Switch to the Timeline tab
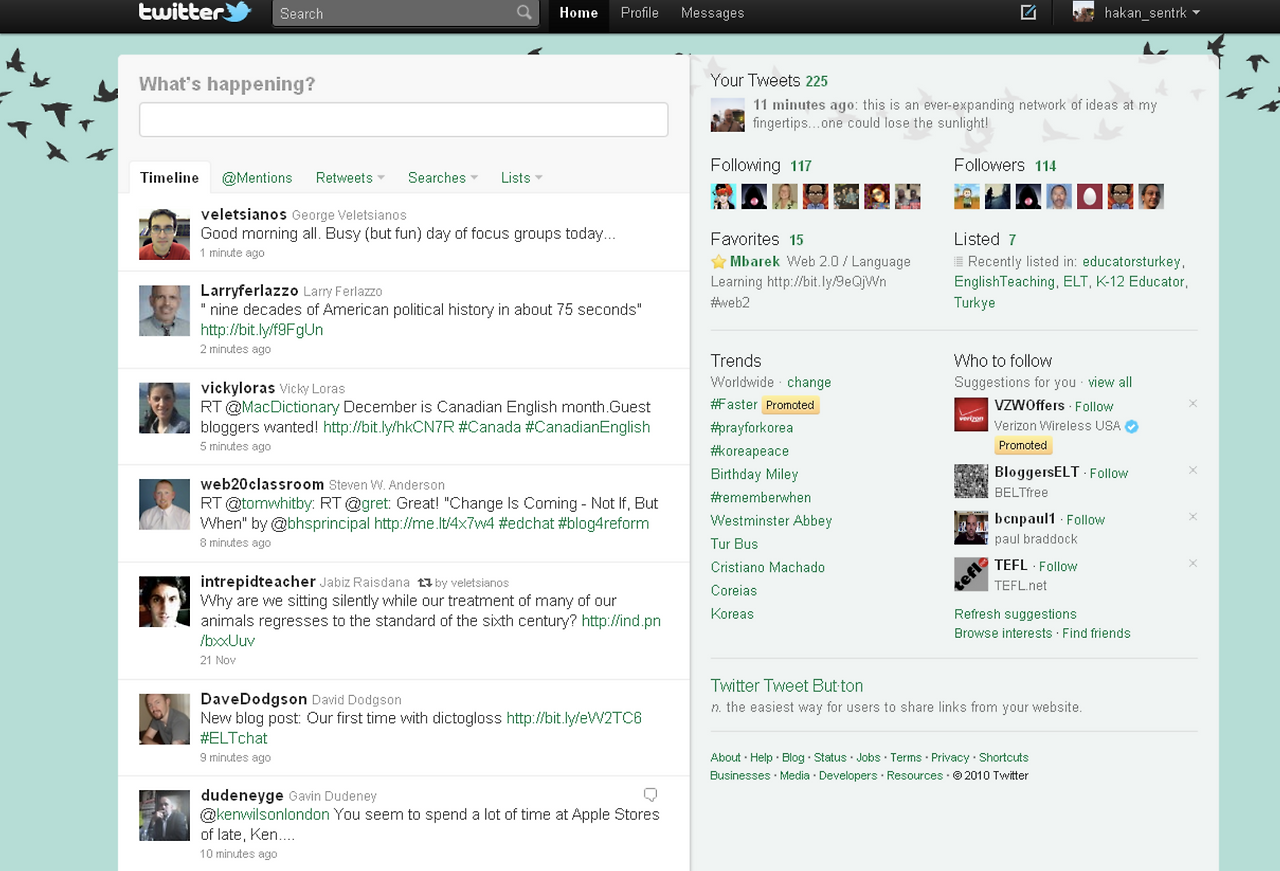 [170, 178]
